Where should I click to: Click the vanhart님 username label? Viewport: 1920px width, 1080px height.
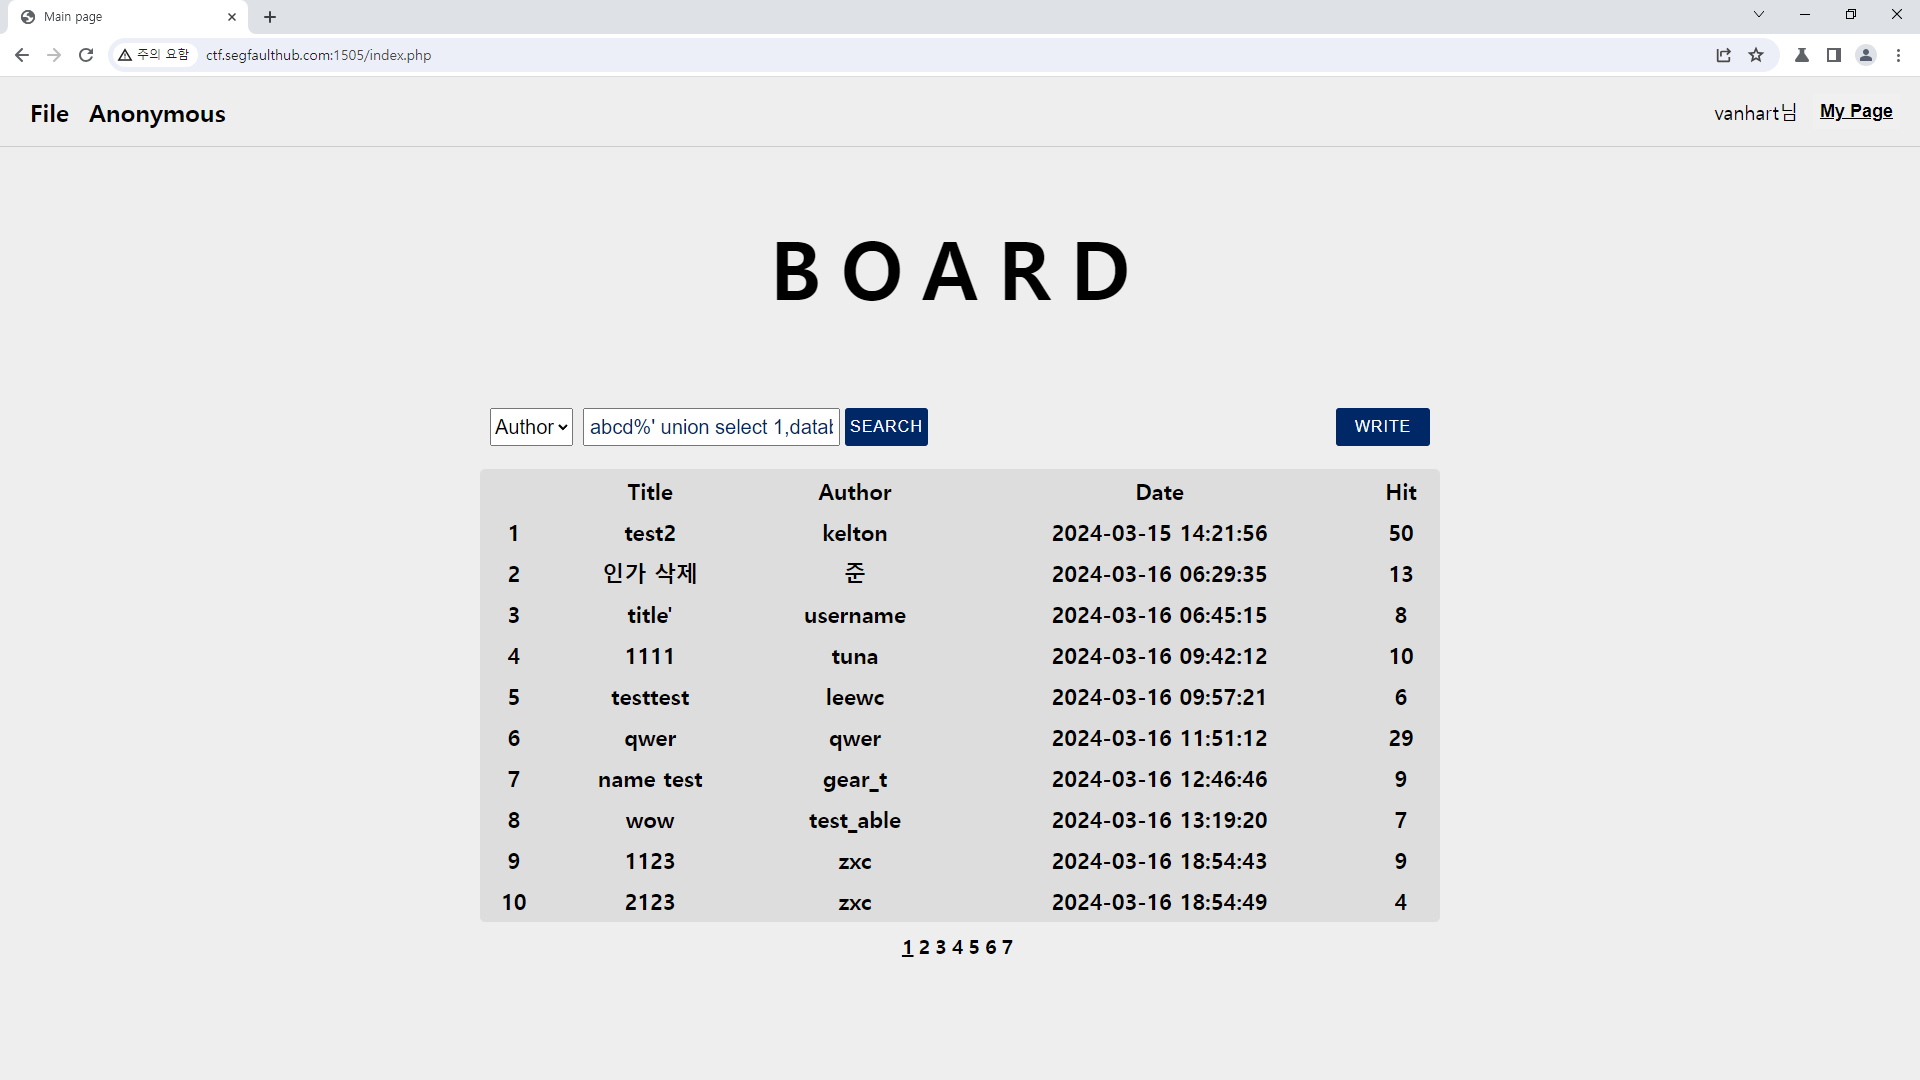coord(1755,113)
